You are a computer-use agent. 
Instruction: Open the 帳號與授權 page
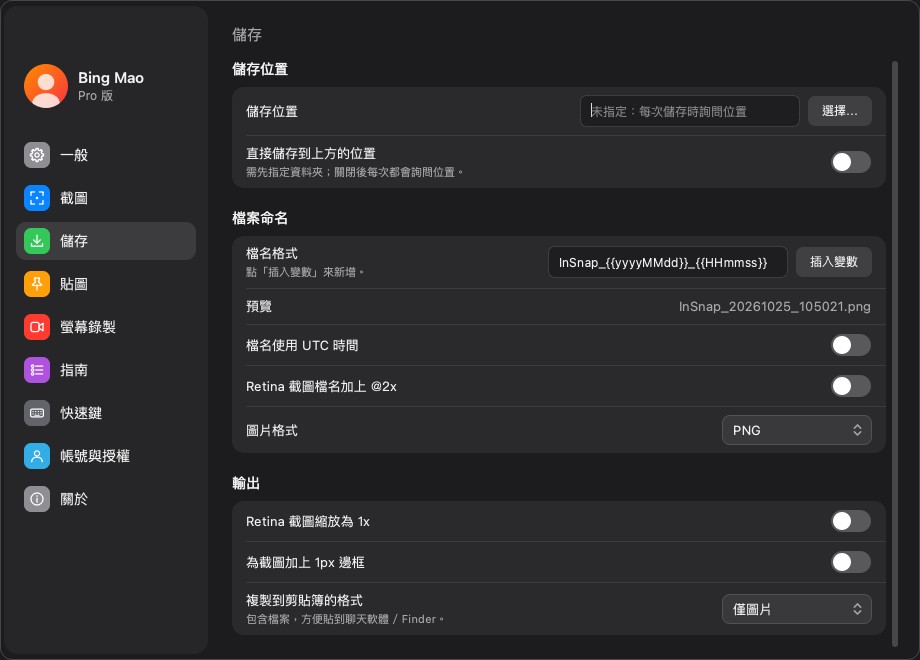click(x=106, y=456)
